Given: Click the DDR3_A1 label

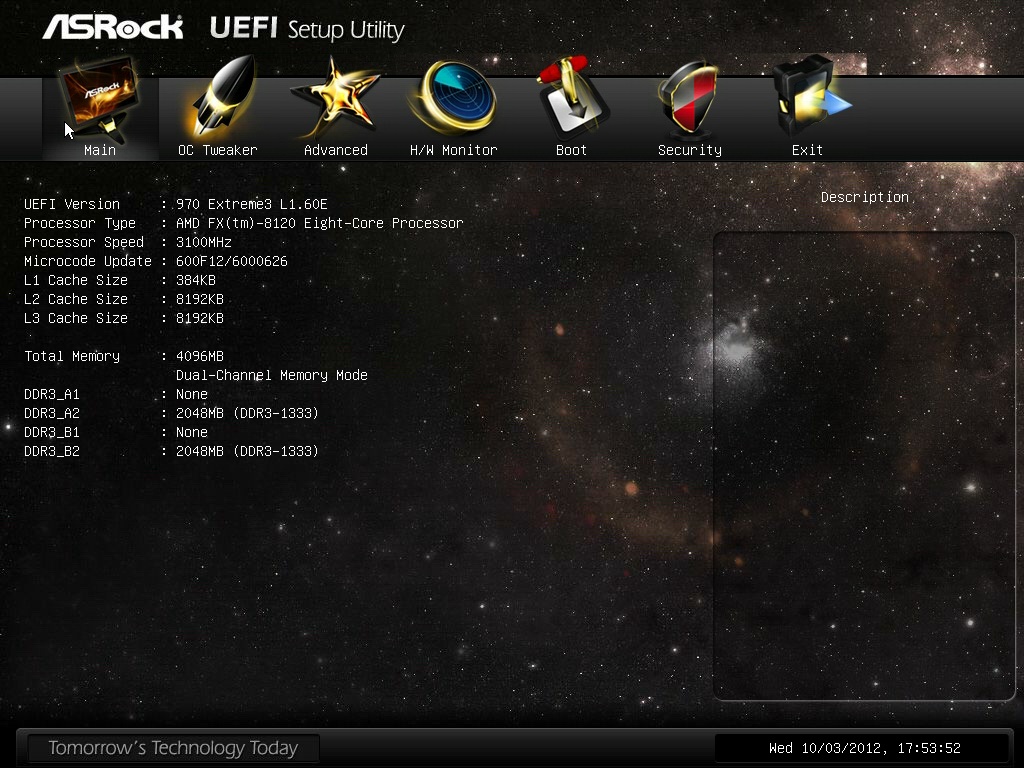Looking at the screenshot, I should (52, 394).
